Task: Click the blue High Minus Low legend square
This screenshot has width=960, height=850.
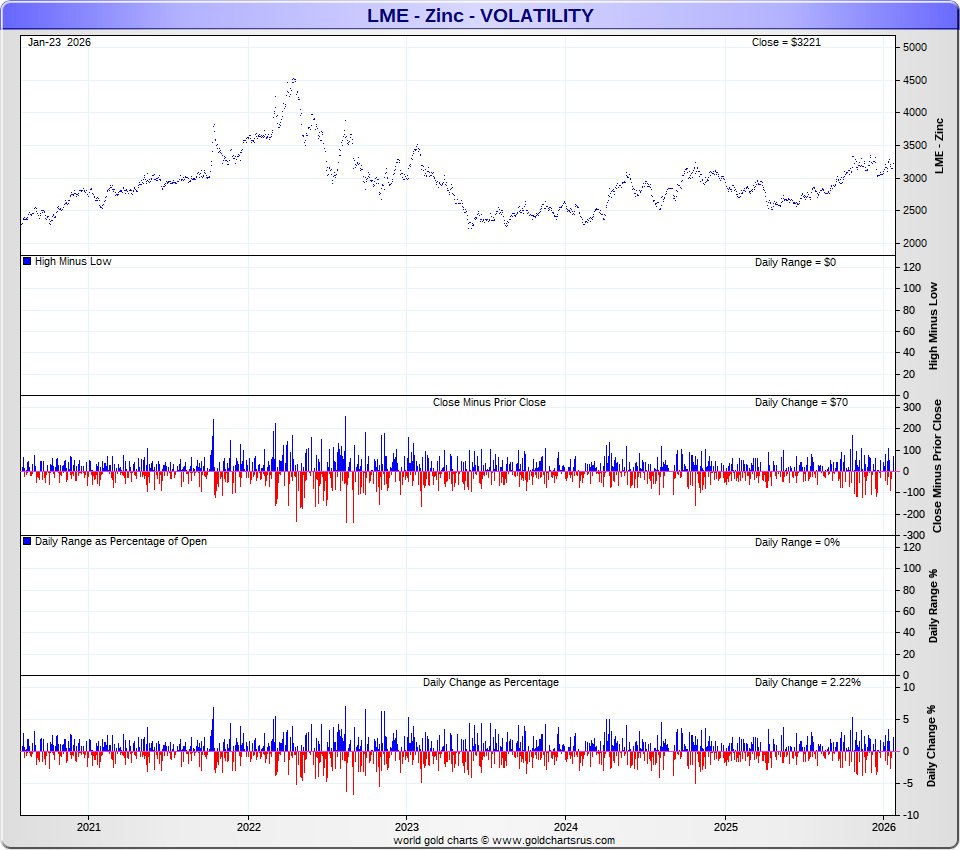Action: tap(27, 262)
